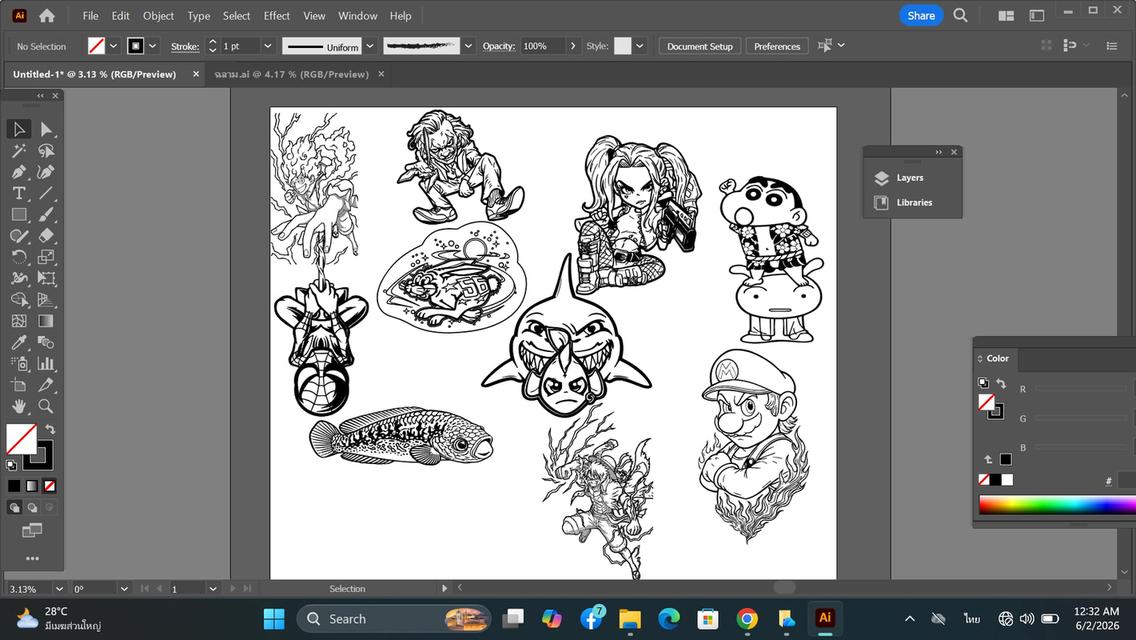Swap fill and stroke in Color panel
This screenshot has height=640, width=1136.
pyautogui.click(x=1001, y=383)
